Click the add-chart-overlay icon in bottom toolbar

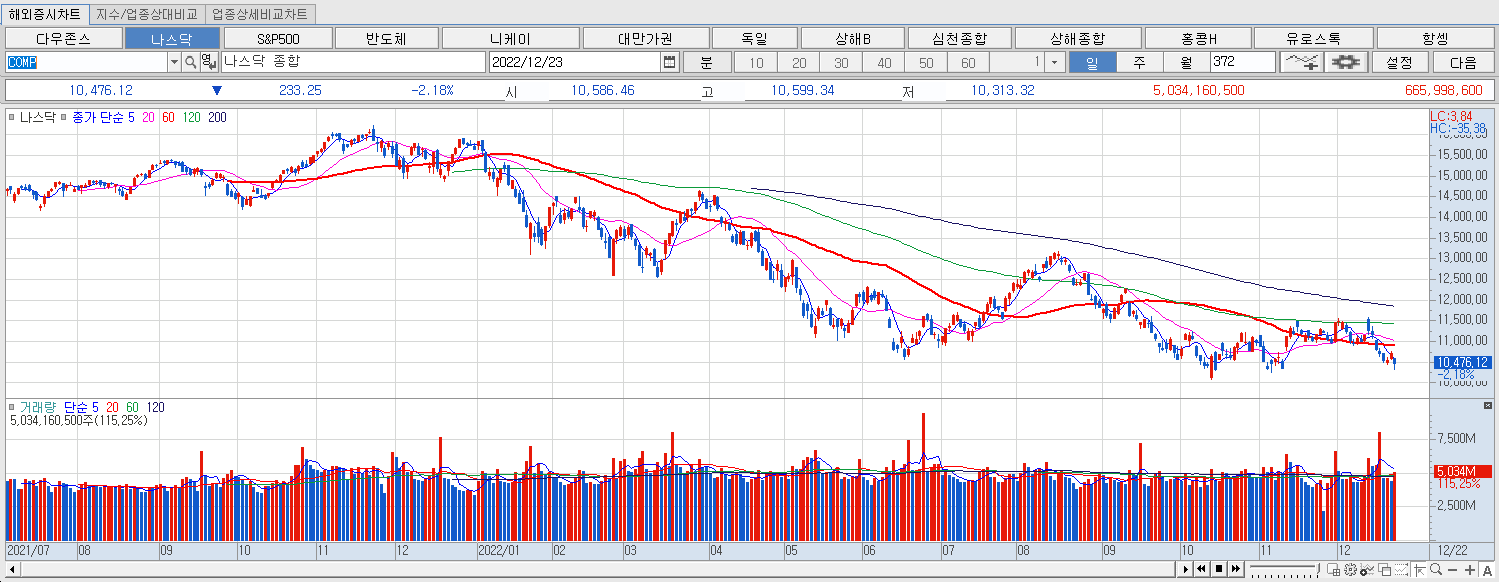point(1366,569)
